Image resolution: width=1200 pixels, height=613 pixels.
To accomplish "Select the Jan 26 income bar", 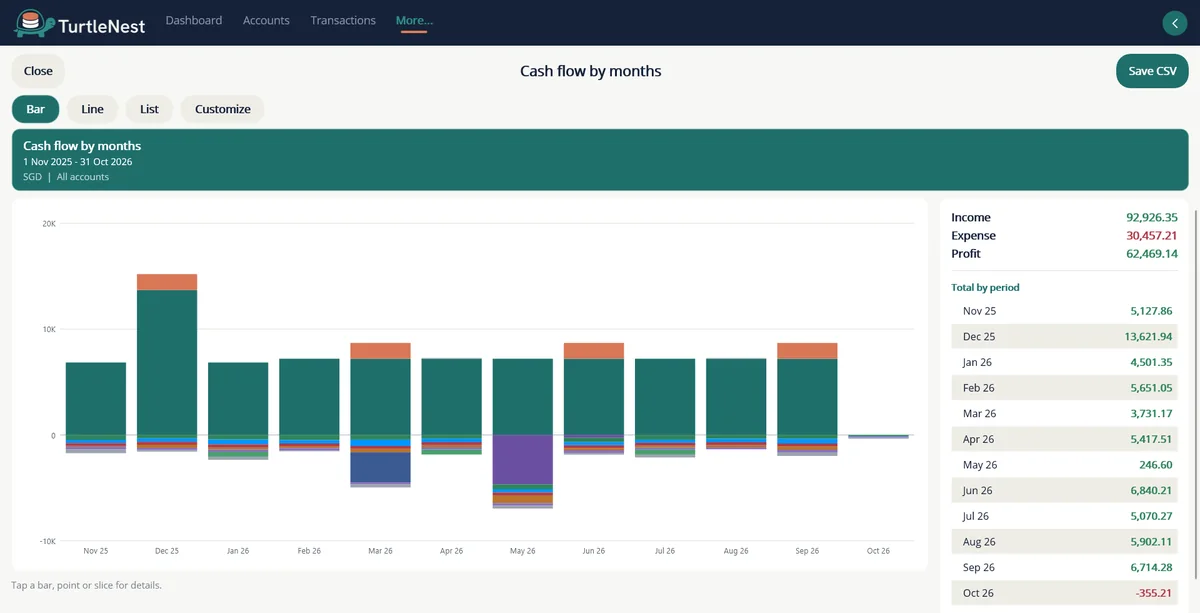I will pos(238,399).
